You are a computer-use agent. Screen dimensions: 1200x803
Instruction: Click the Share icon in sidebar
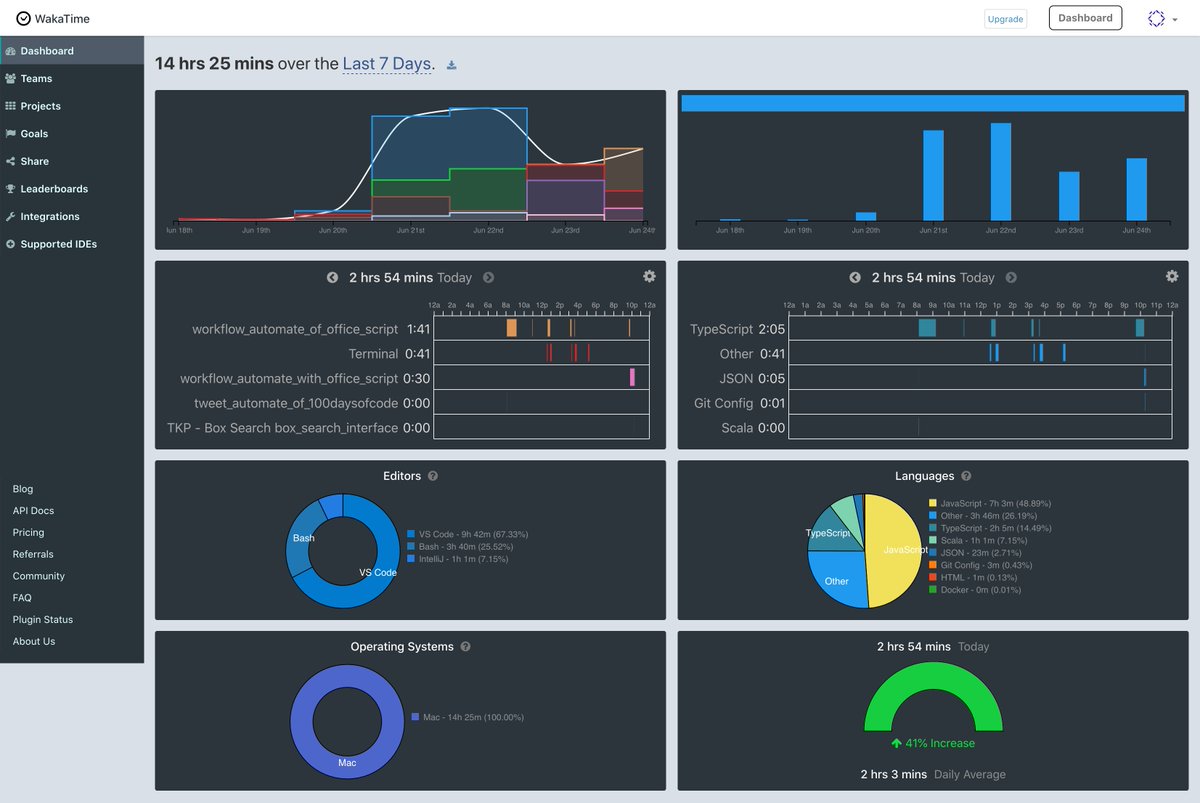point(11,161)
